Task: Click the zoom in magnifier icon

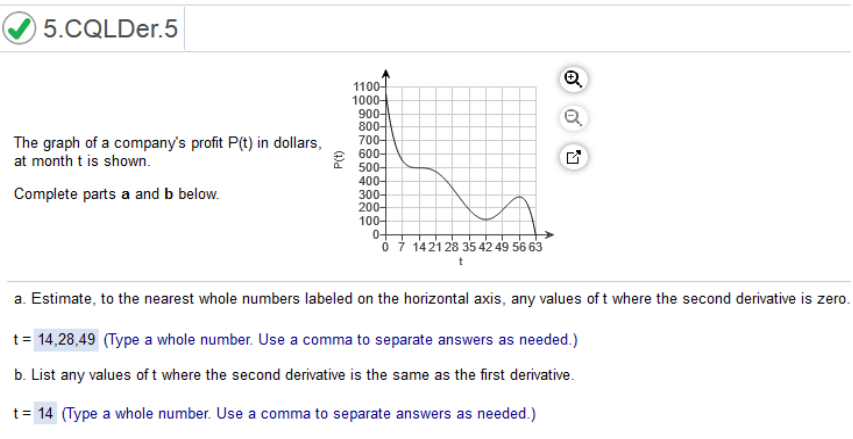Action: (x=573, y=79)
